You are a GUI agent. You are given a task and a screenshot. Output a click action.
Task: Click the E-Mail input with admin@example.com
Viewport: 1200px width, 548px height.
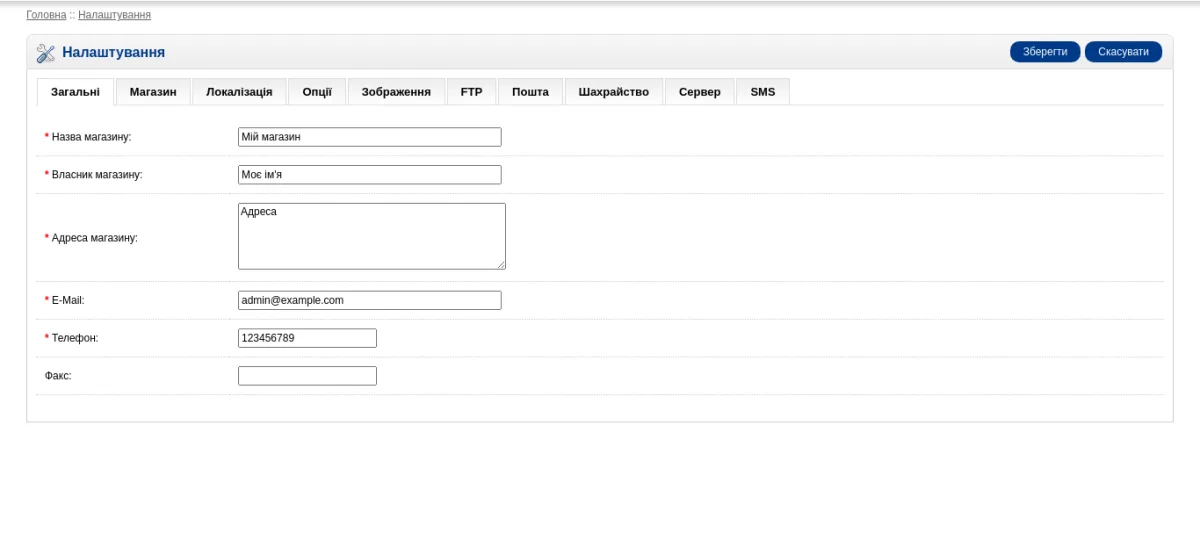pyautogui.click(x=369, y=300)
